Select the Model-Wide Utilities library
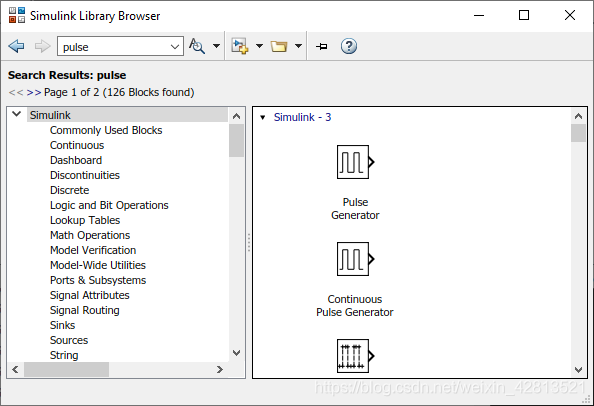This screenshot has width=594, height=406. (98, 265)
